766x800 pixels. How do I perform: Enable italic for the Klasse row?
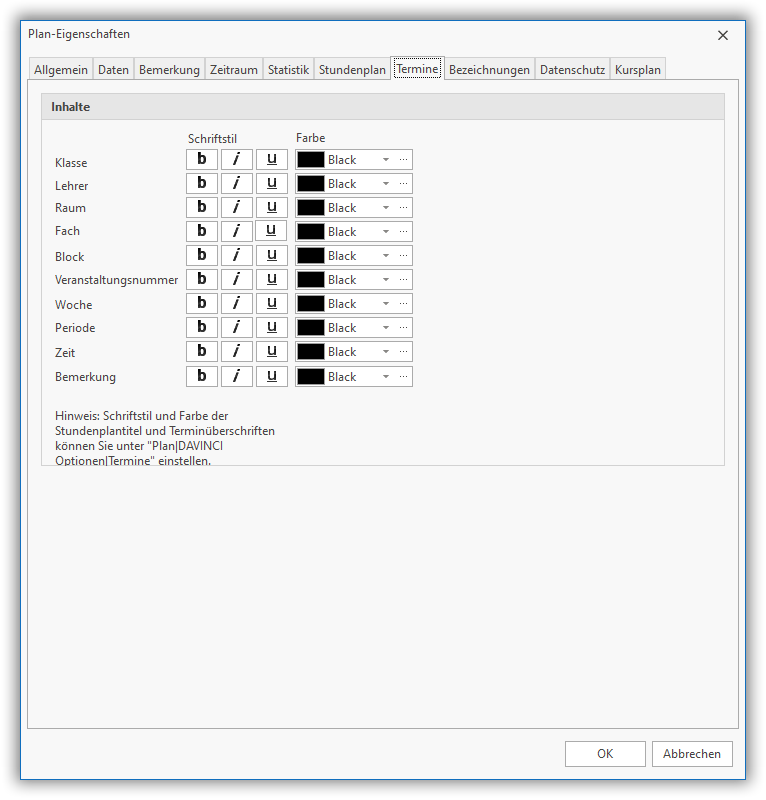click(236, 159)
